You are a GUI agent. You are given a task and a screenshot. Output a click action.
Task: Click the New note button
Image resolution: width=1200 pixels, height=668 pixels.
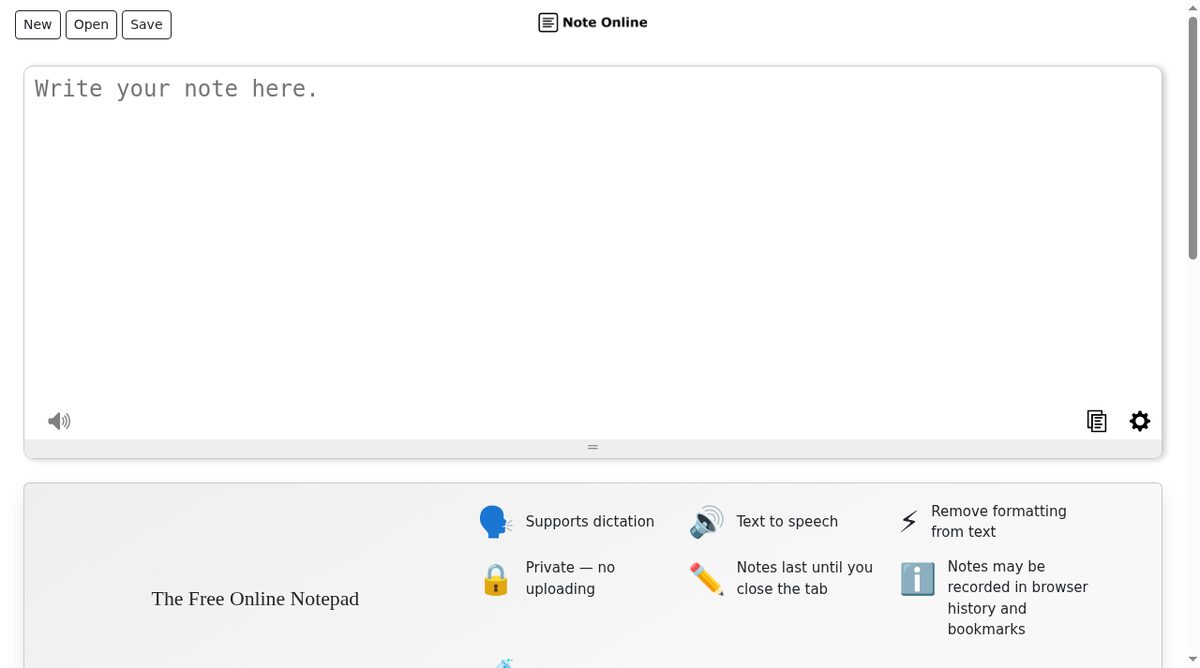tap(38, 25)
